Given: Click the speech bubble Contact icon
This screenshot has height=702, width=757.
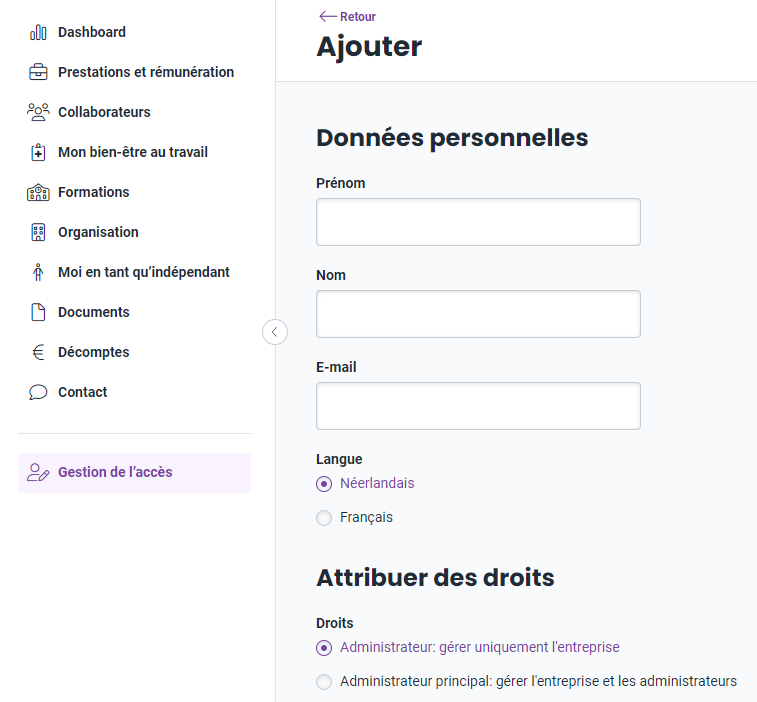Looking at the screenshot, I should point(38,393).
